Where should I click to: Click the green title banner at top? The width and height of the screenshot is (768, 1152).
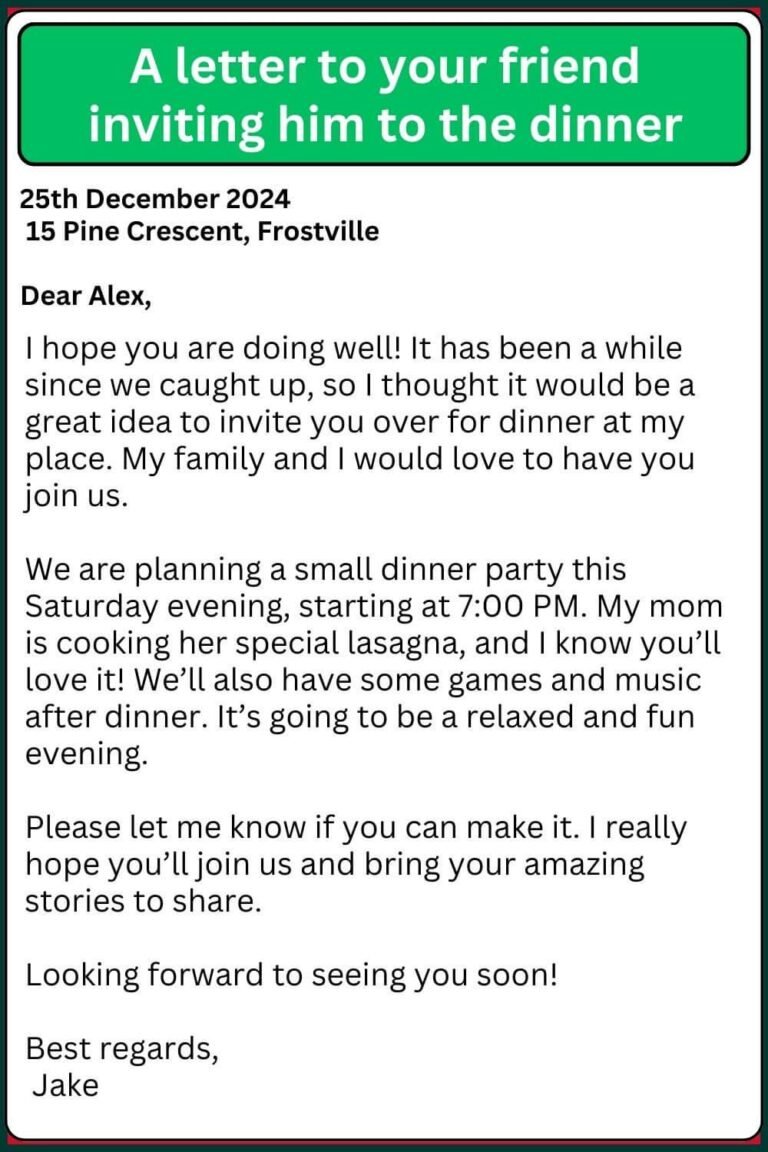384,95
